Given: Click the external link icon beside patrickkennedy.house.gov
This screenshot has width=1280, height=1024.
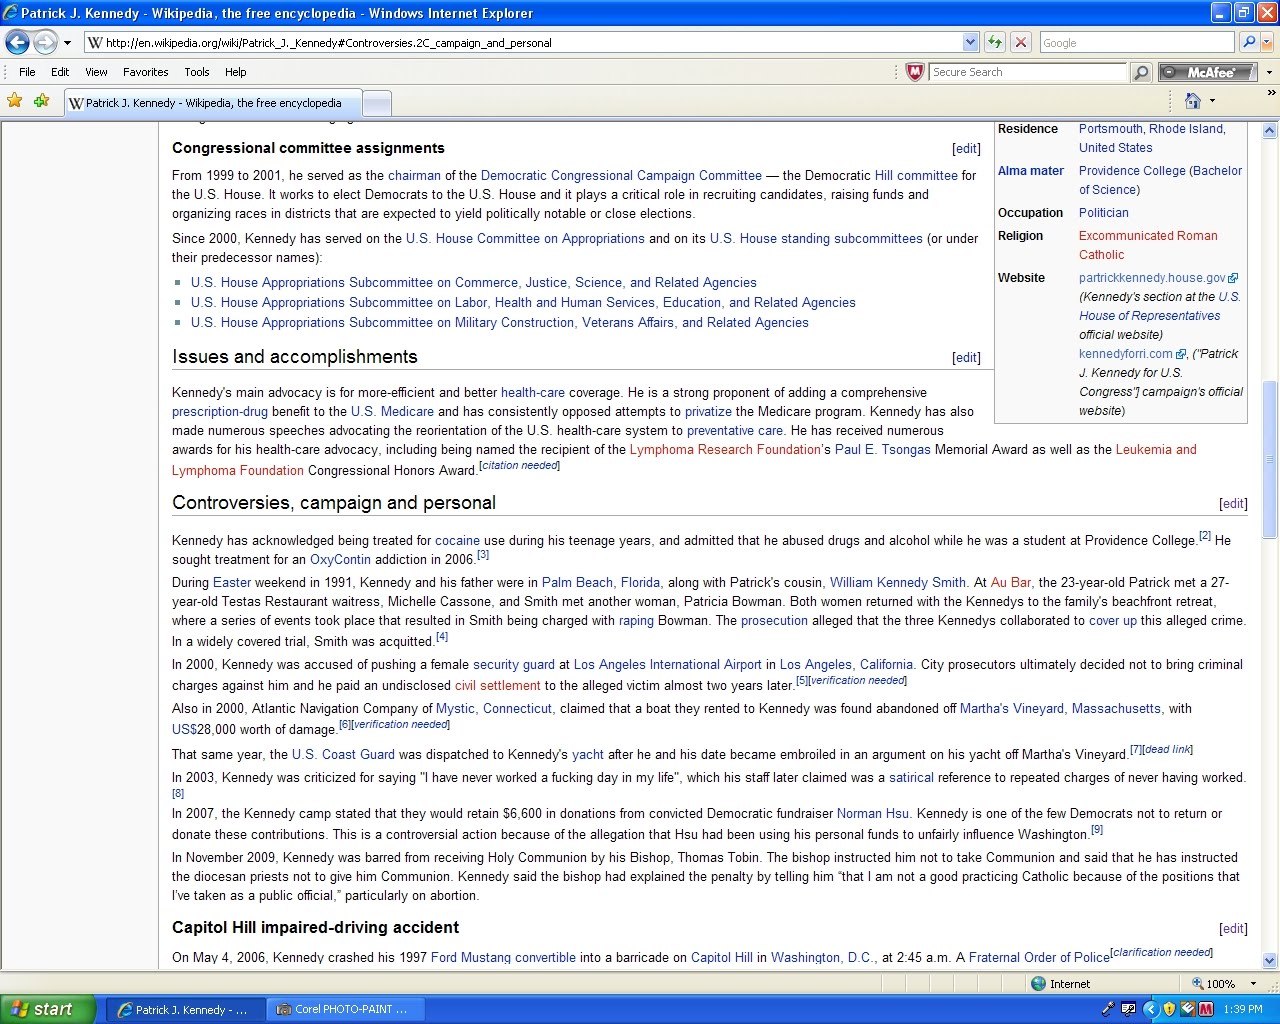Looking at the screenshot, I should (x=1233, y=279).
